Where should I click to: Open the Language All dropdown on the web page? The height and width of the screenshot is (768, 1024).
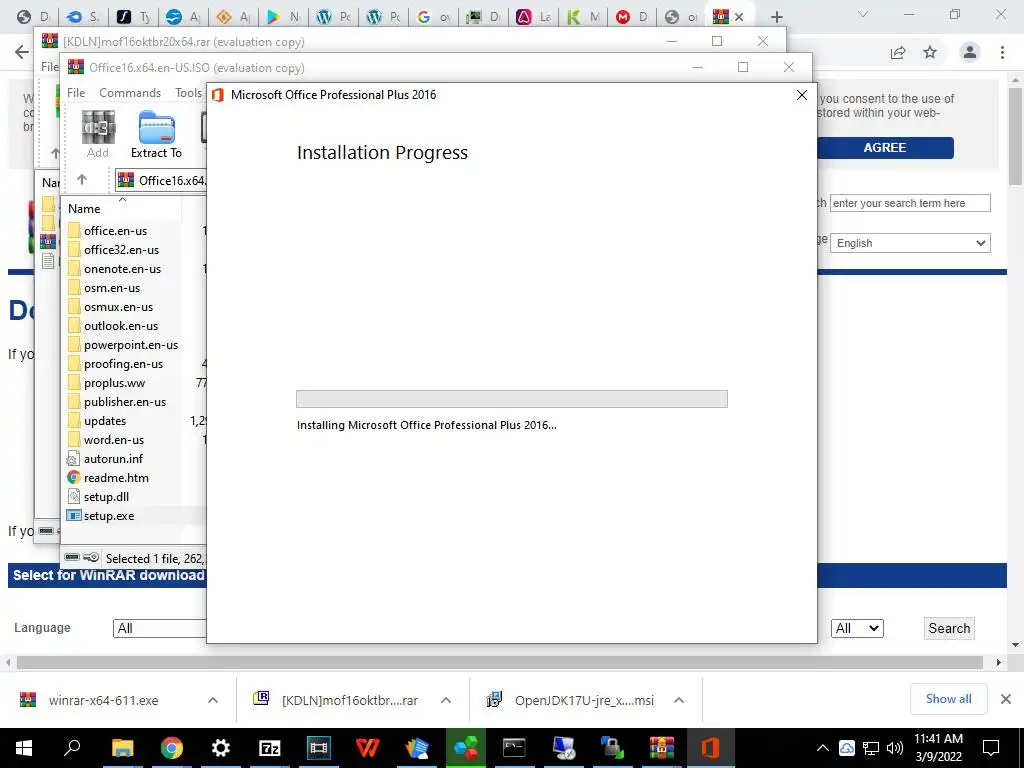pos(160,628)
